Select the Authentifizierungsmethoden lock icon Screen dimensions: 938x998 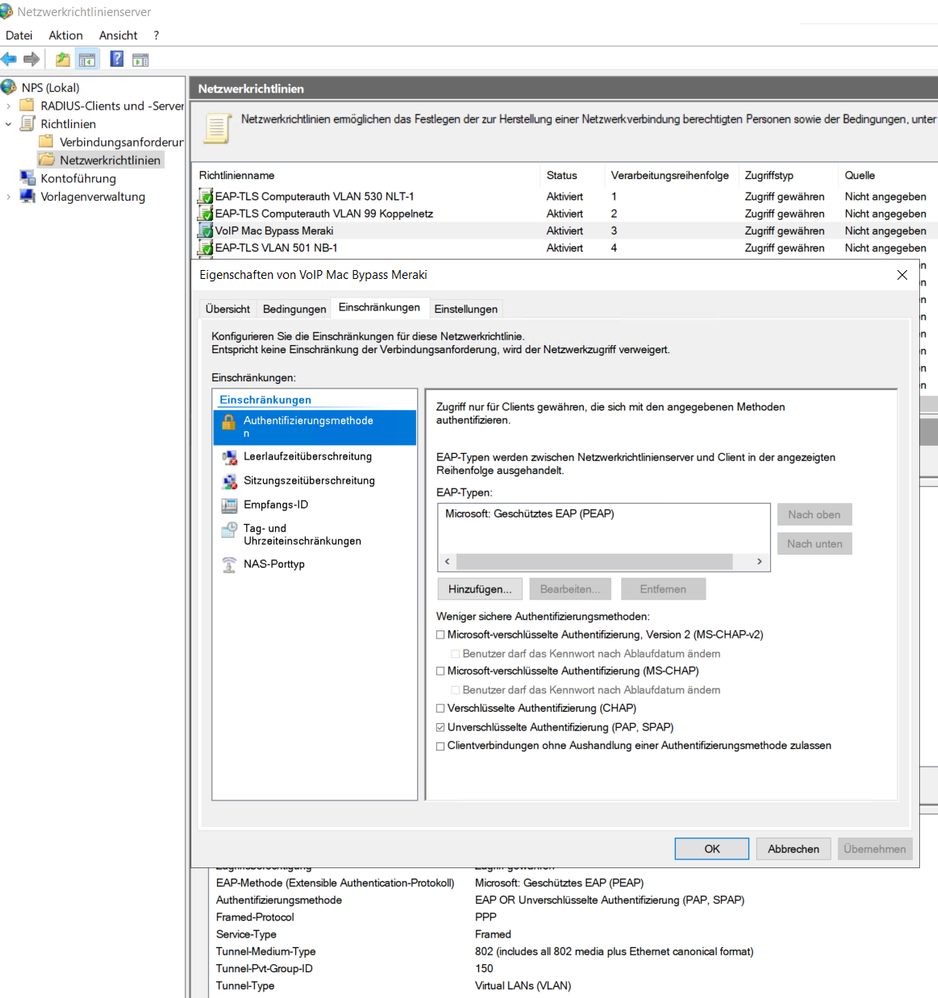229,422
